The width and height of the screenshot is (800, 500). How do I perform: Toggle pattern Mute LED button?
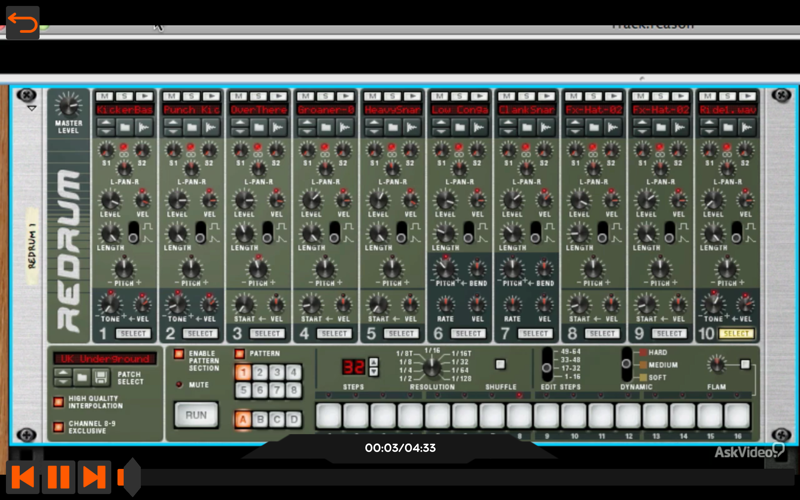(179, 385)
